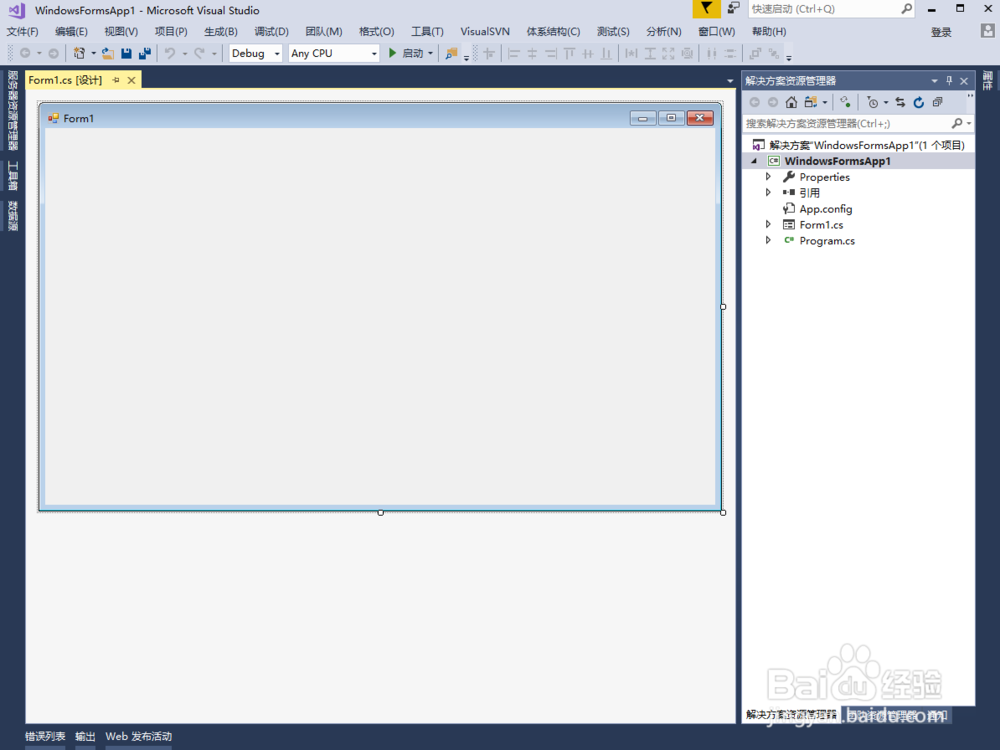Open the 输出 bottom tab
The height and width of the screenshot is (750, 1000).
pyautogui.click(x=85, y=736)
